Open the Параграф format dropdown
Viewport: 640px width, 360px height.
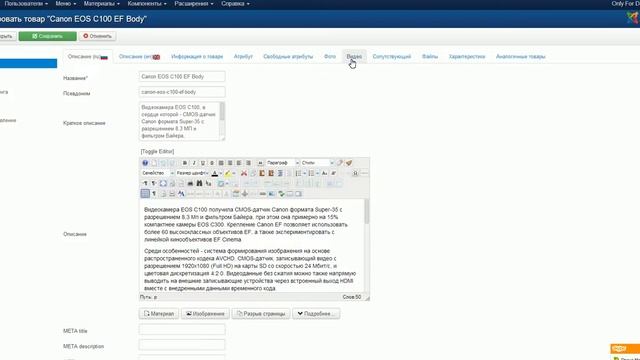click(282, 163)
